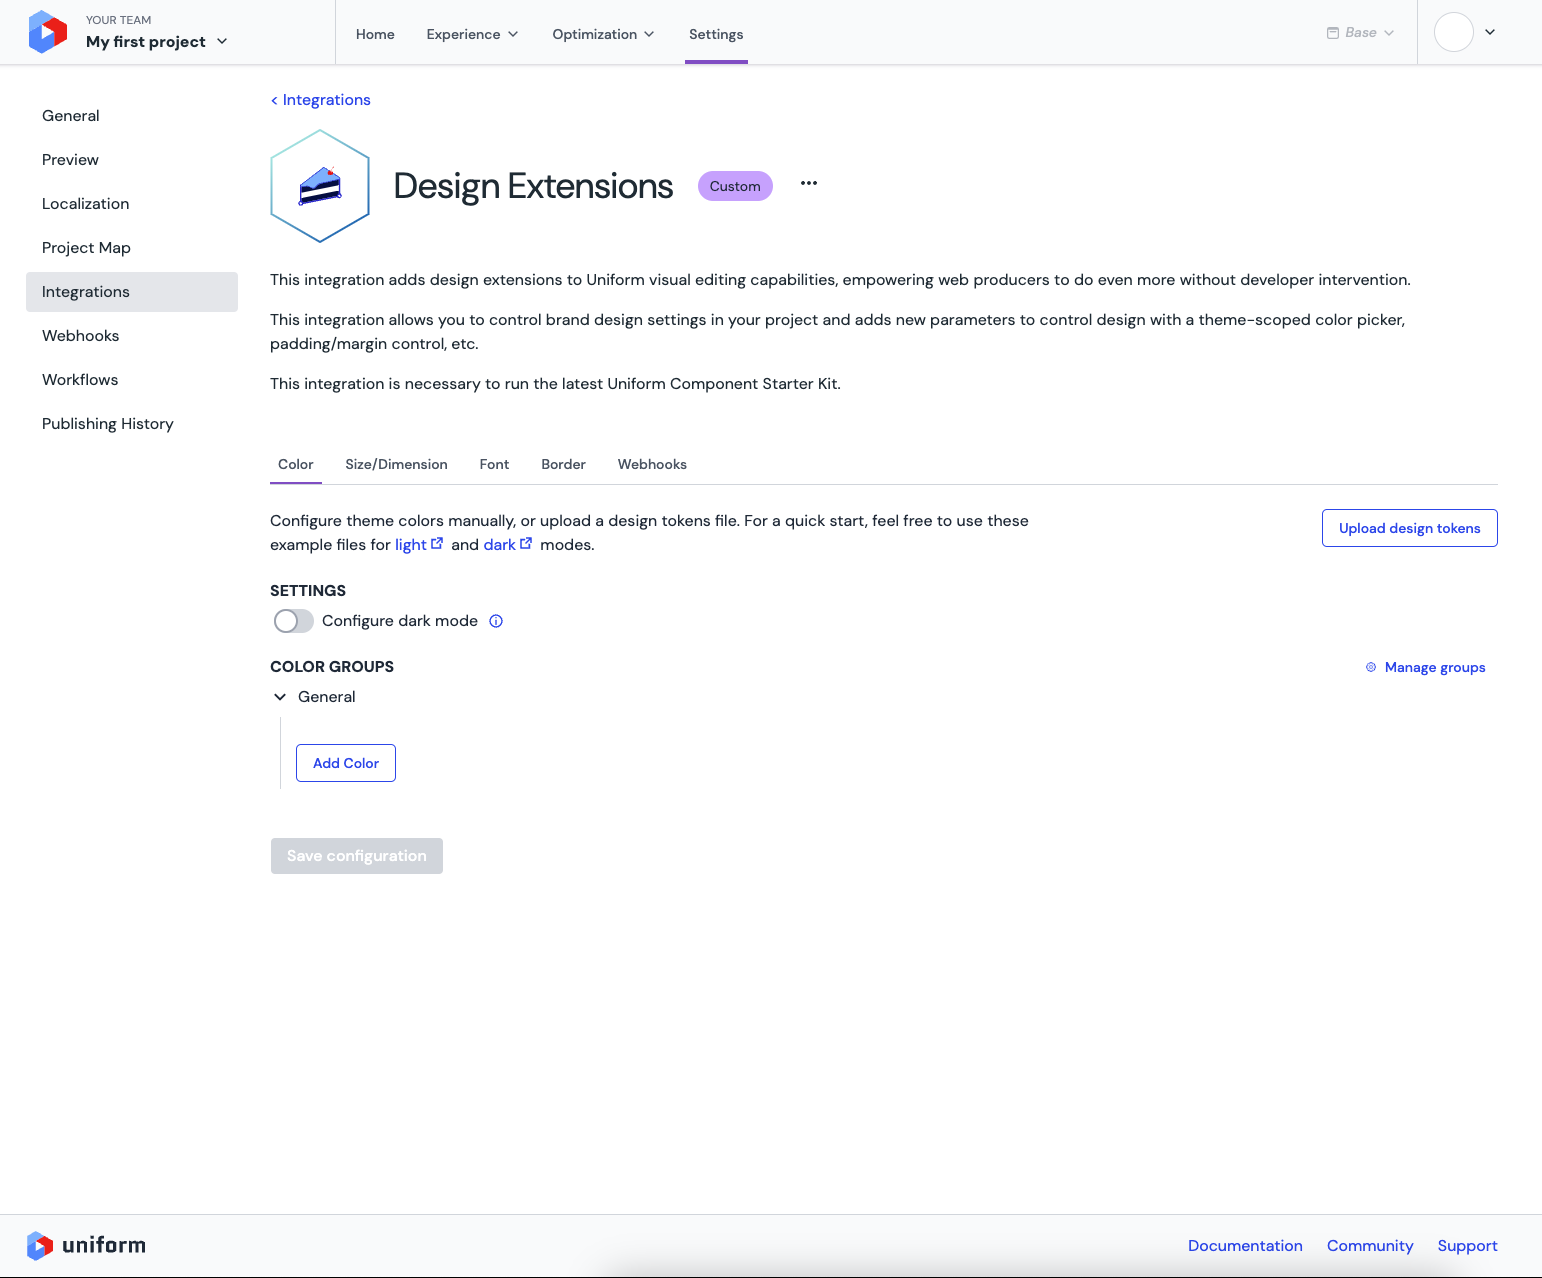This screenshot has height=1278, width=1542.
Task: Select the Color tab
Action: click(296, 464)
